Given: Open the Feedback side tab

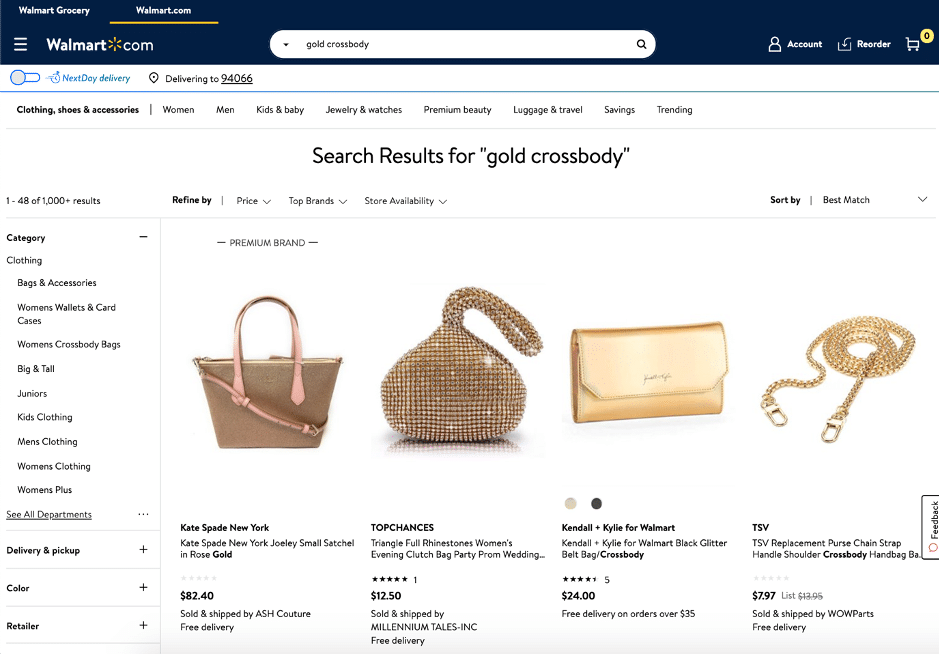Looking at the screenshot, I should point(931,526).
